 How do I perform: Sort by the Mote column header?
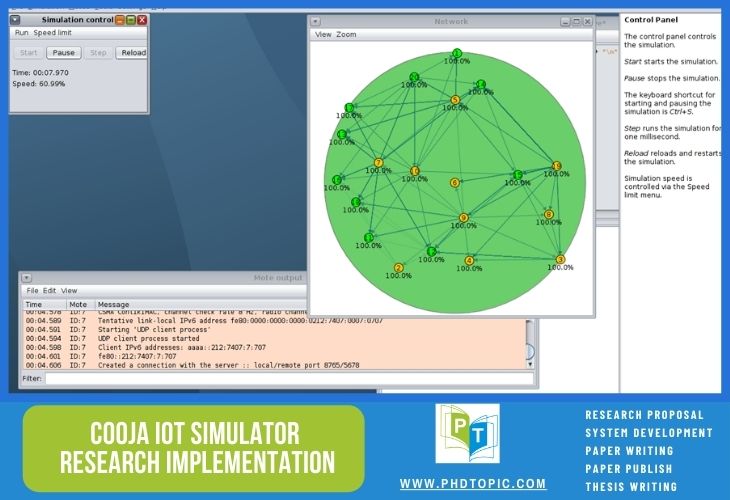tap(80, 304)
